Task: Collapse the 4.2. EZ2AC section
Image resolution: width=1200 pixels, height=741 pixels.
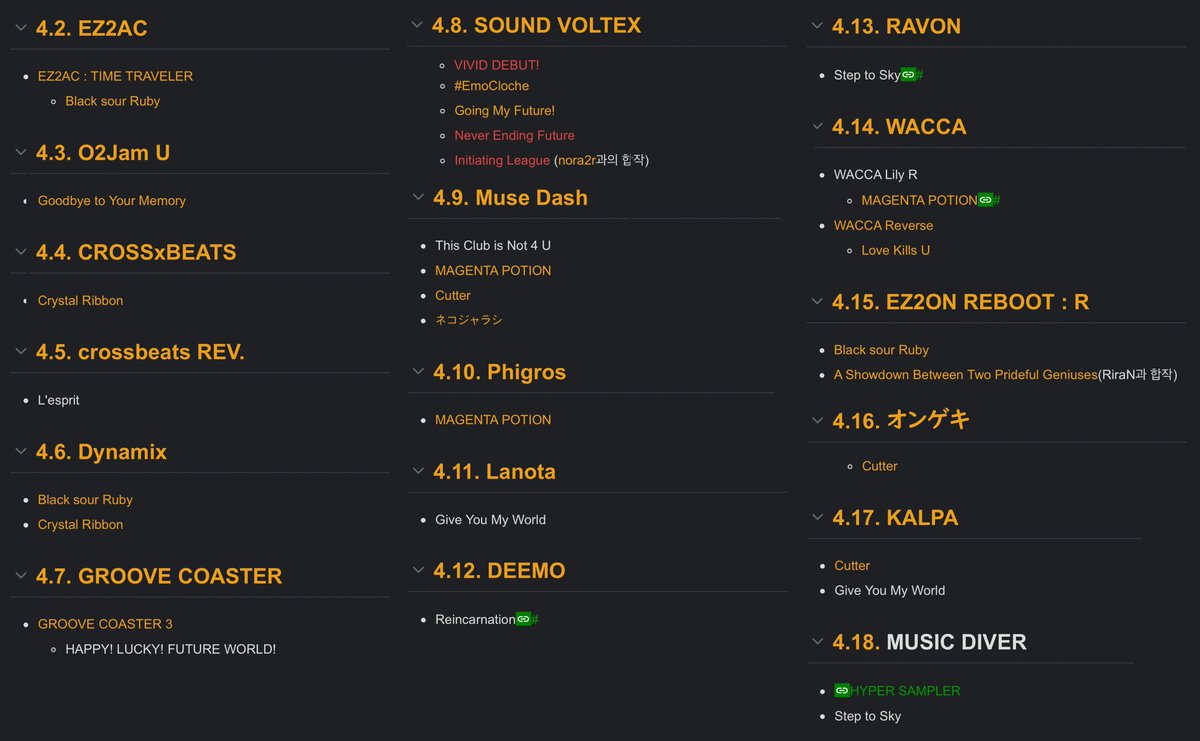Action: (20, 28)
